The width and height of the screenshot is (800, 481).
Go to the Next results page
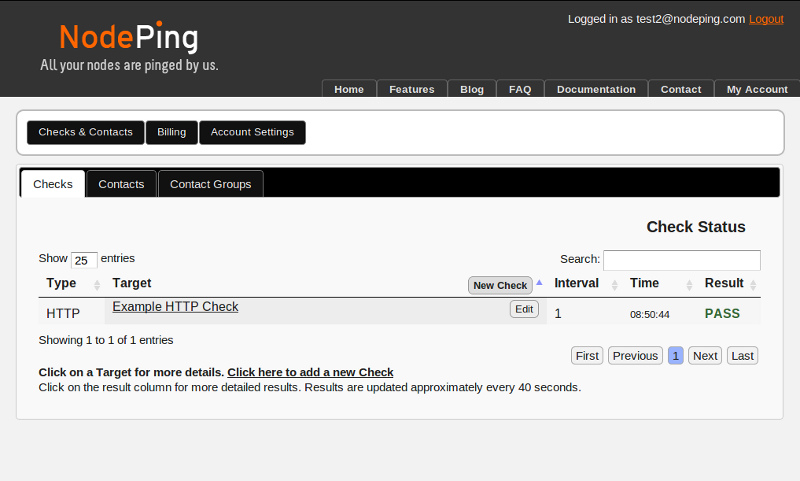(x=705, y=356)
